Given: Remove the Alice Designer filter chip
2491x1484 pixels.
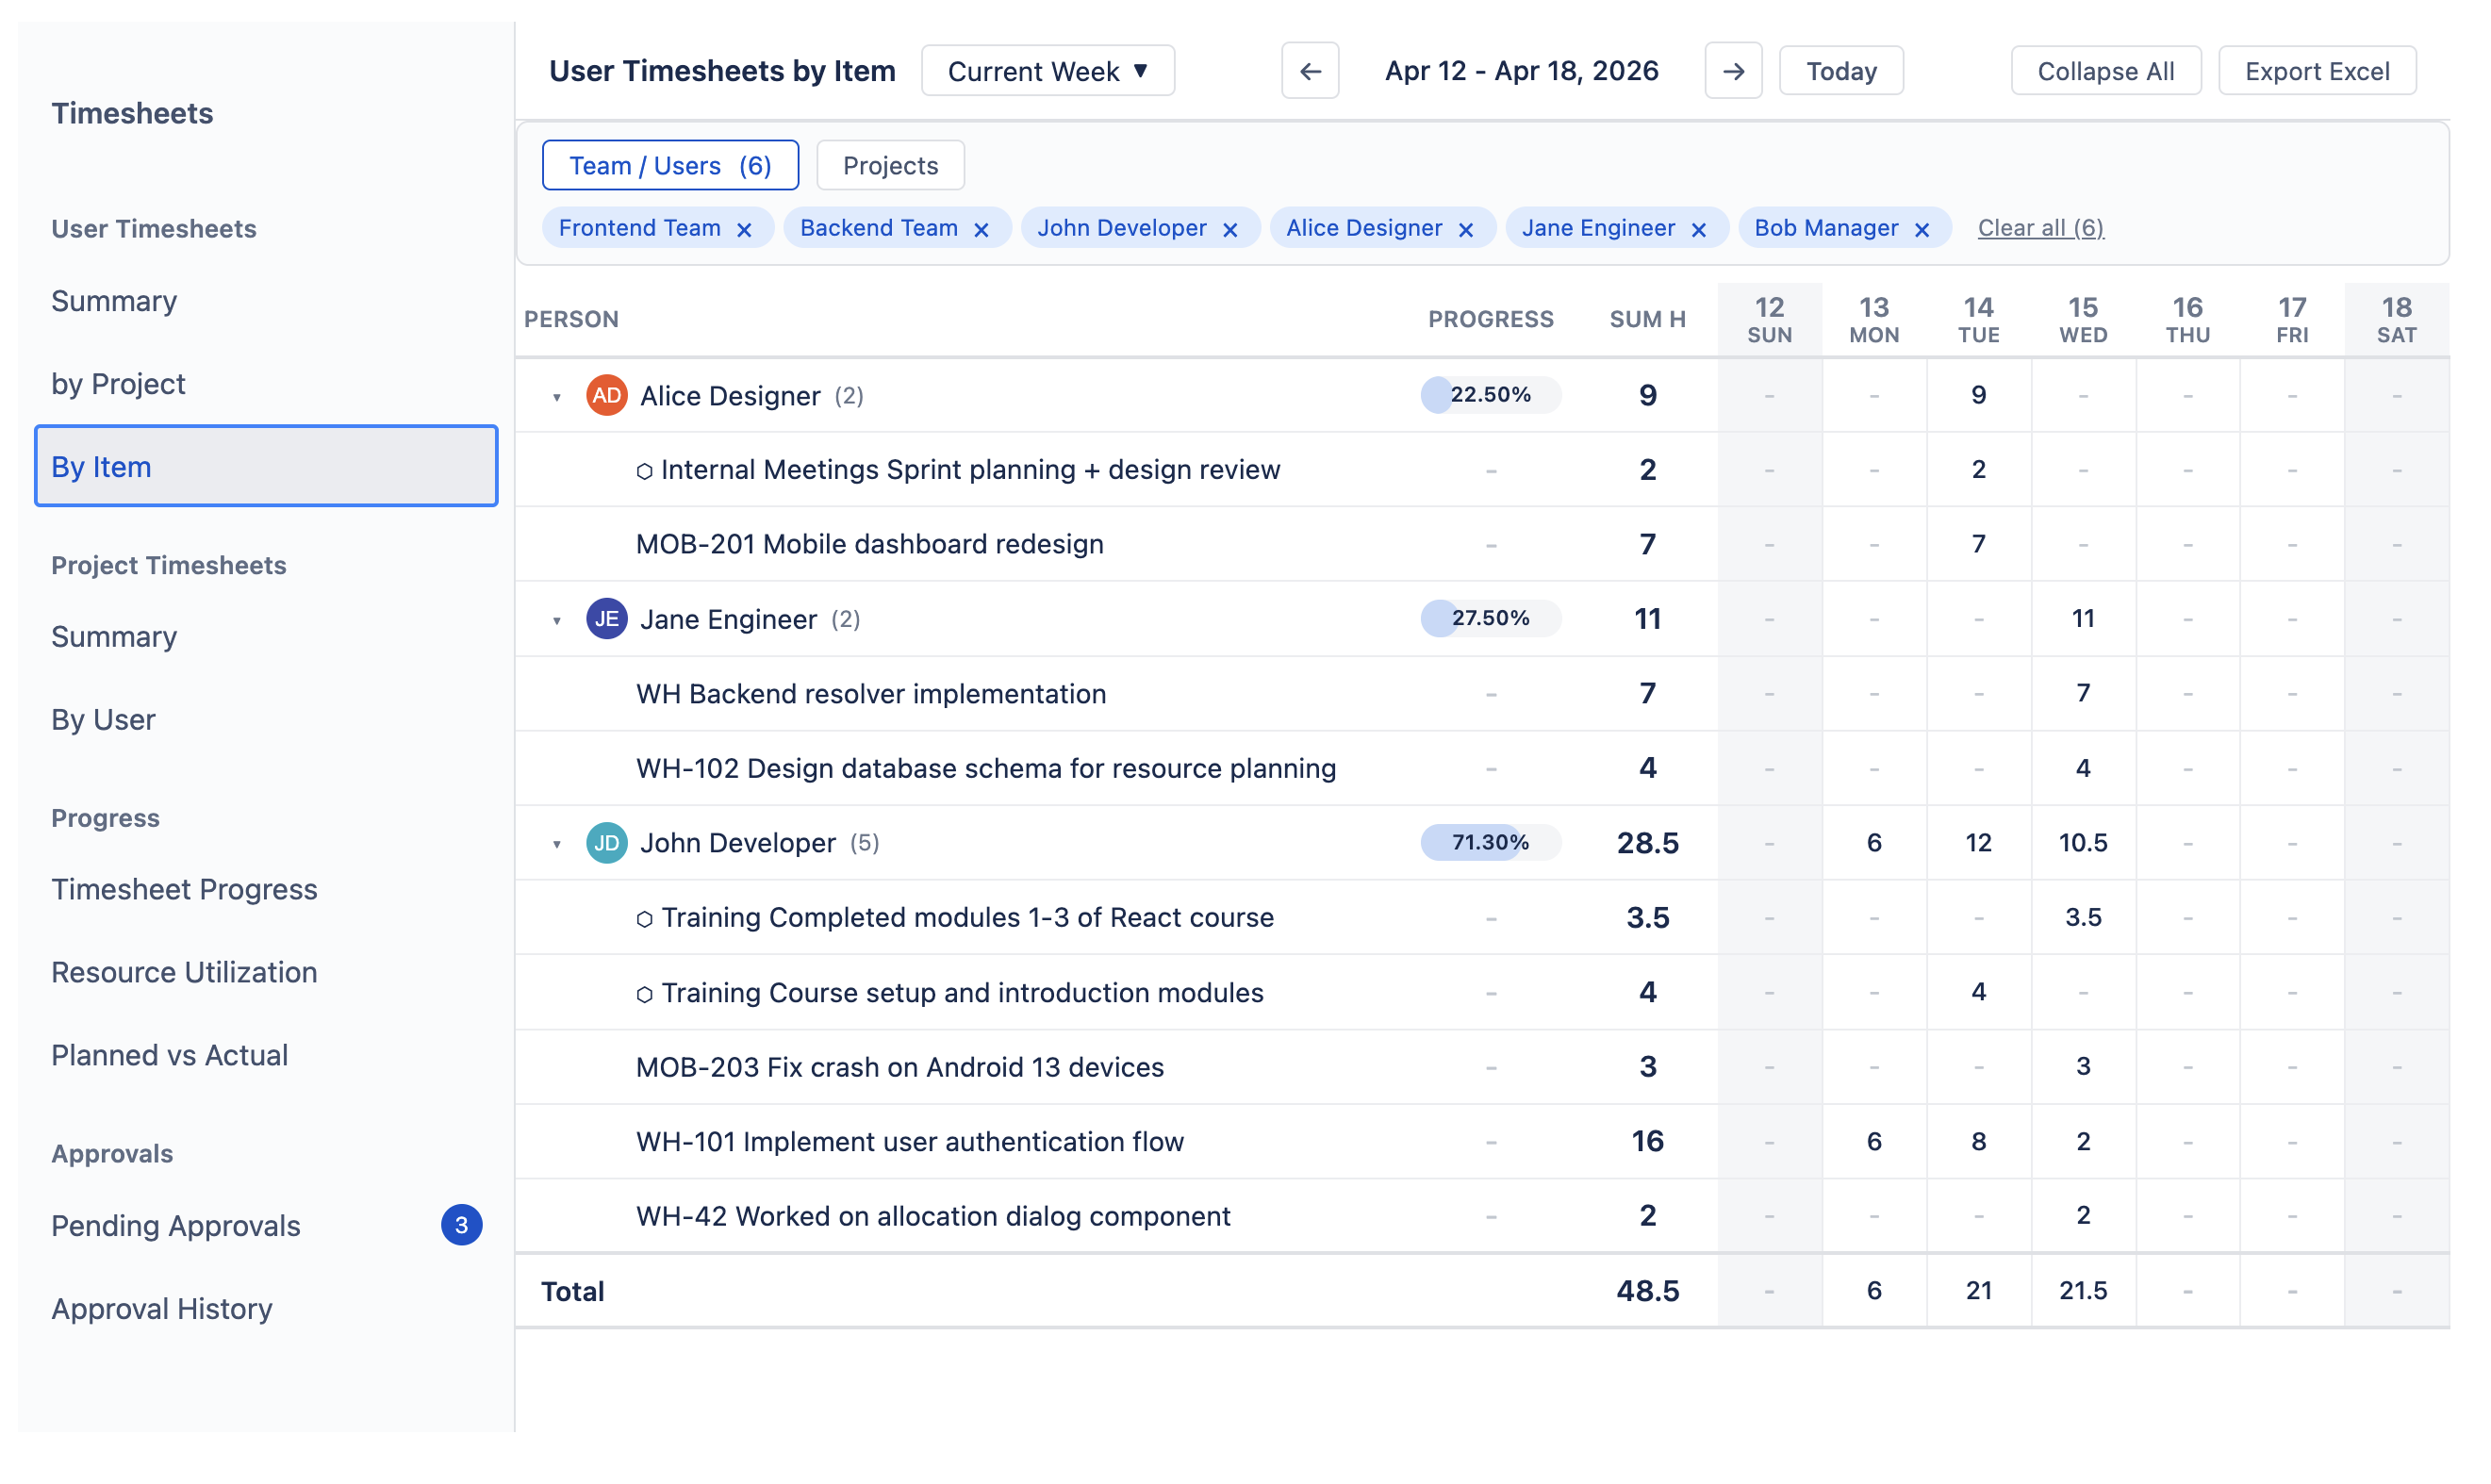Looking at the screenshot, I should (x=1466, y=227).
